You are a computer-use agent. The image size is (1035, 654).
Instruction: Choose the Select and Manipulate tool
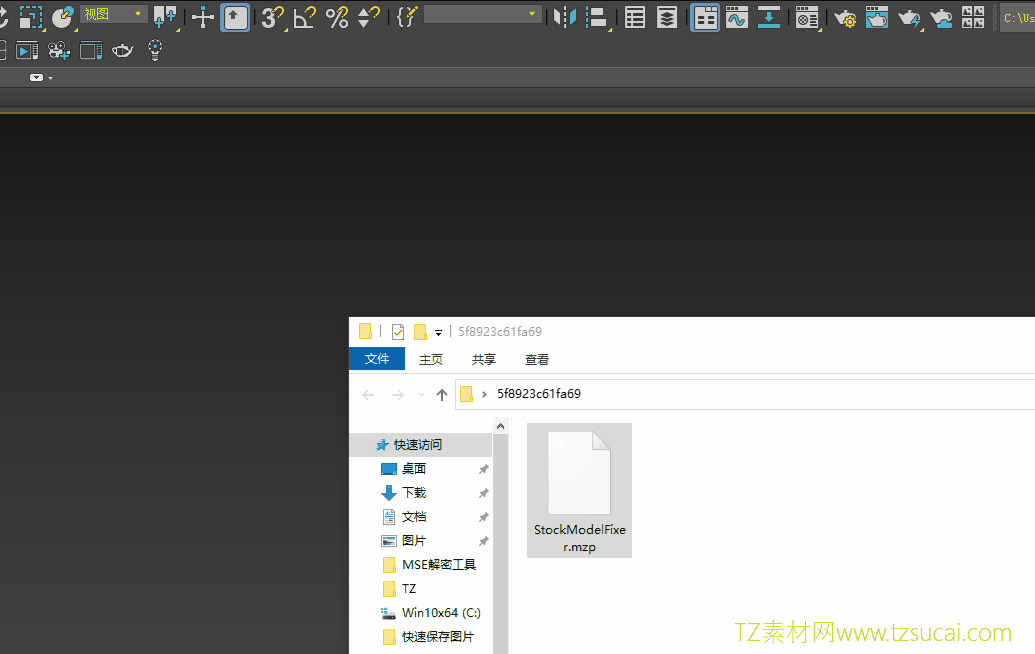203,17
